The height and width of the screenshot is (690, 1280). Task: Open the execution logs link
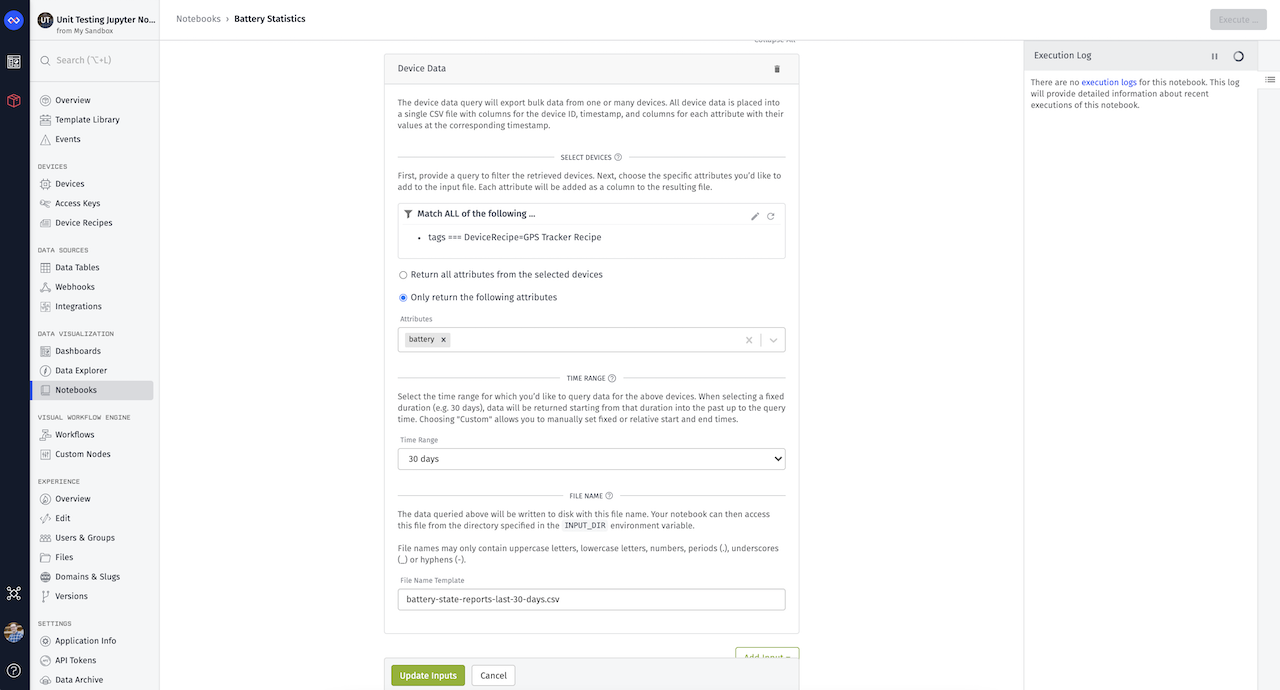pos(1108,82)
